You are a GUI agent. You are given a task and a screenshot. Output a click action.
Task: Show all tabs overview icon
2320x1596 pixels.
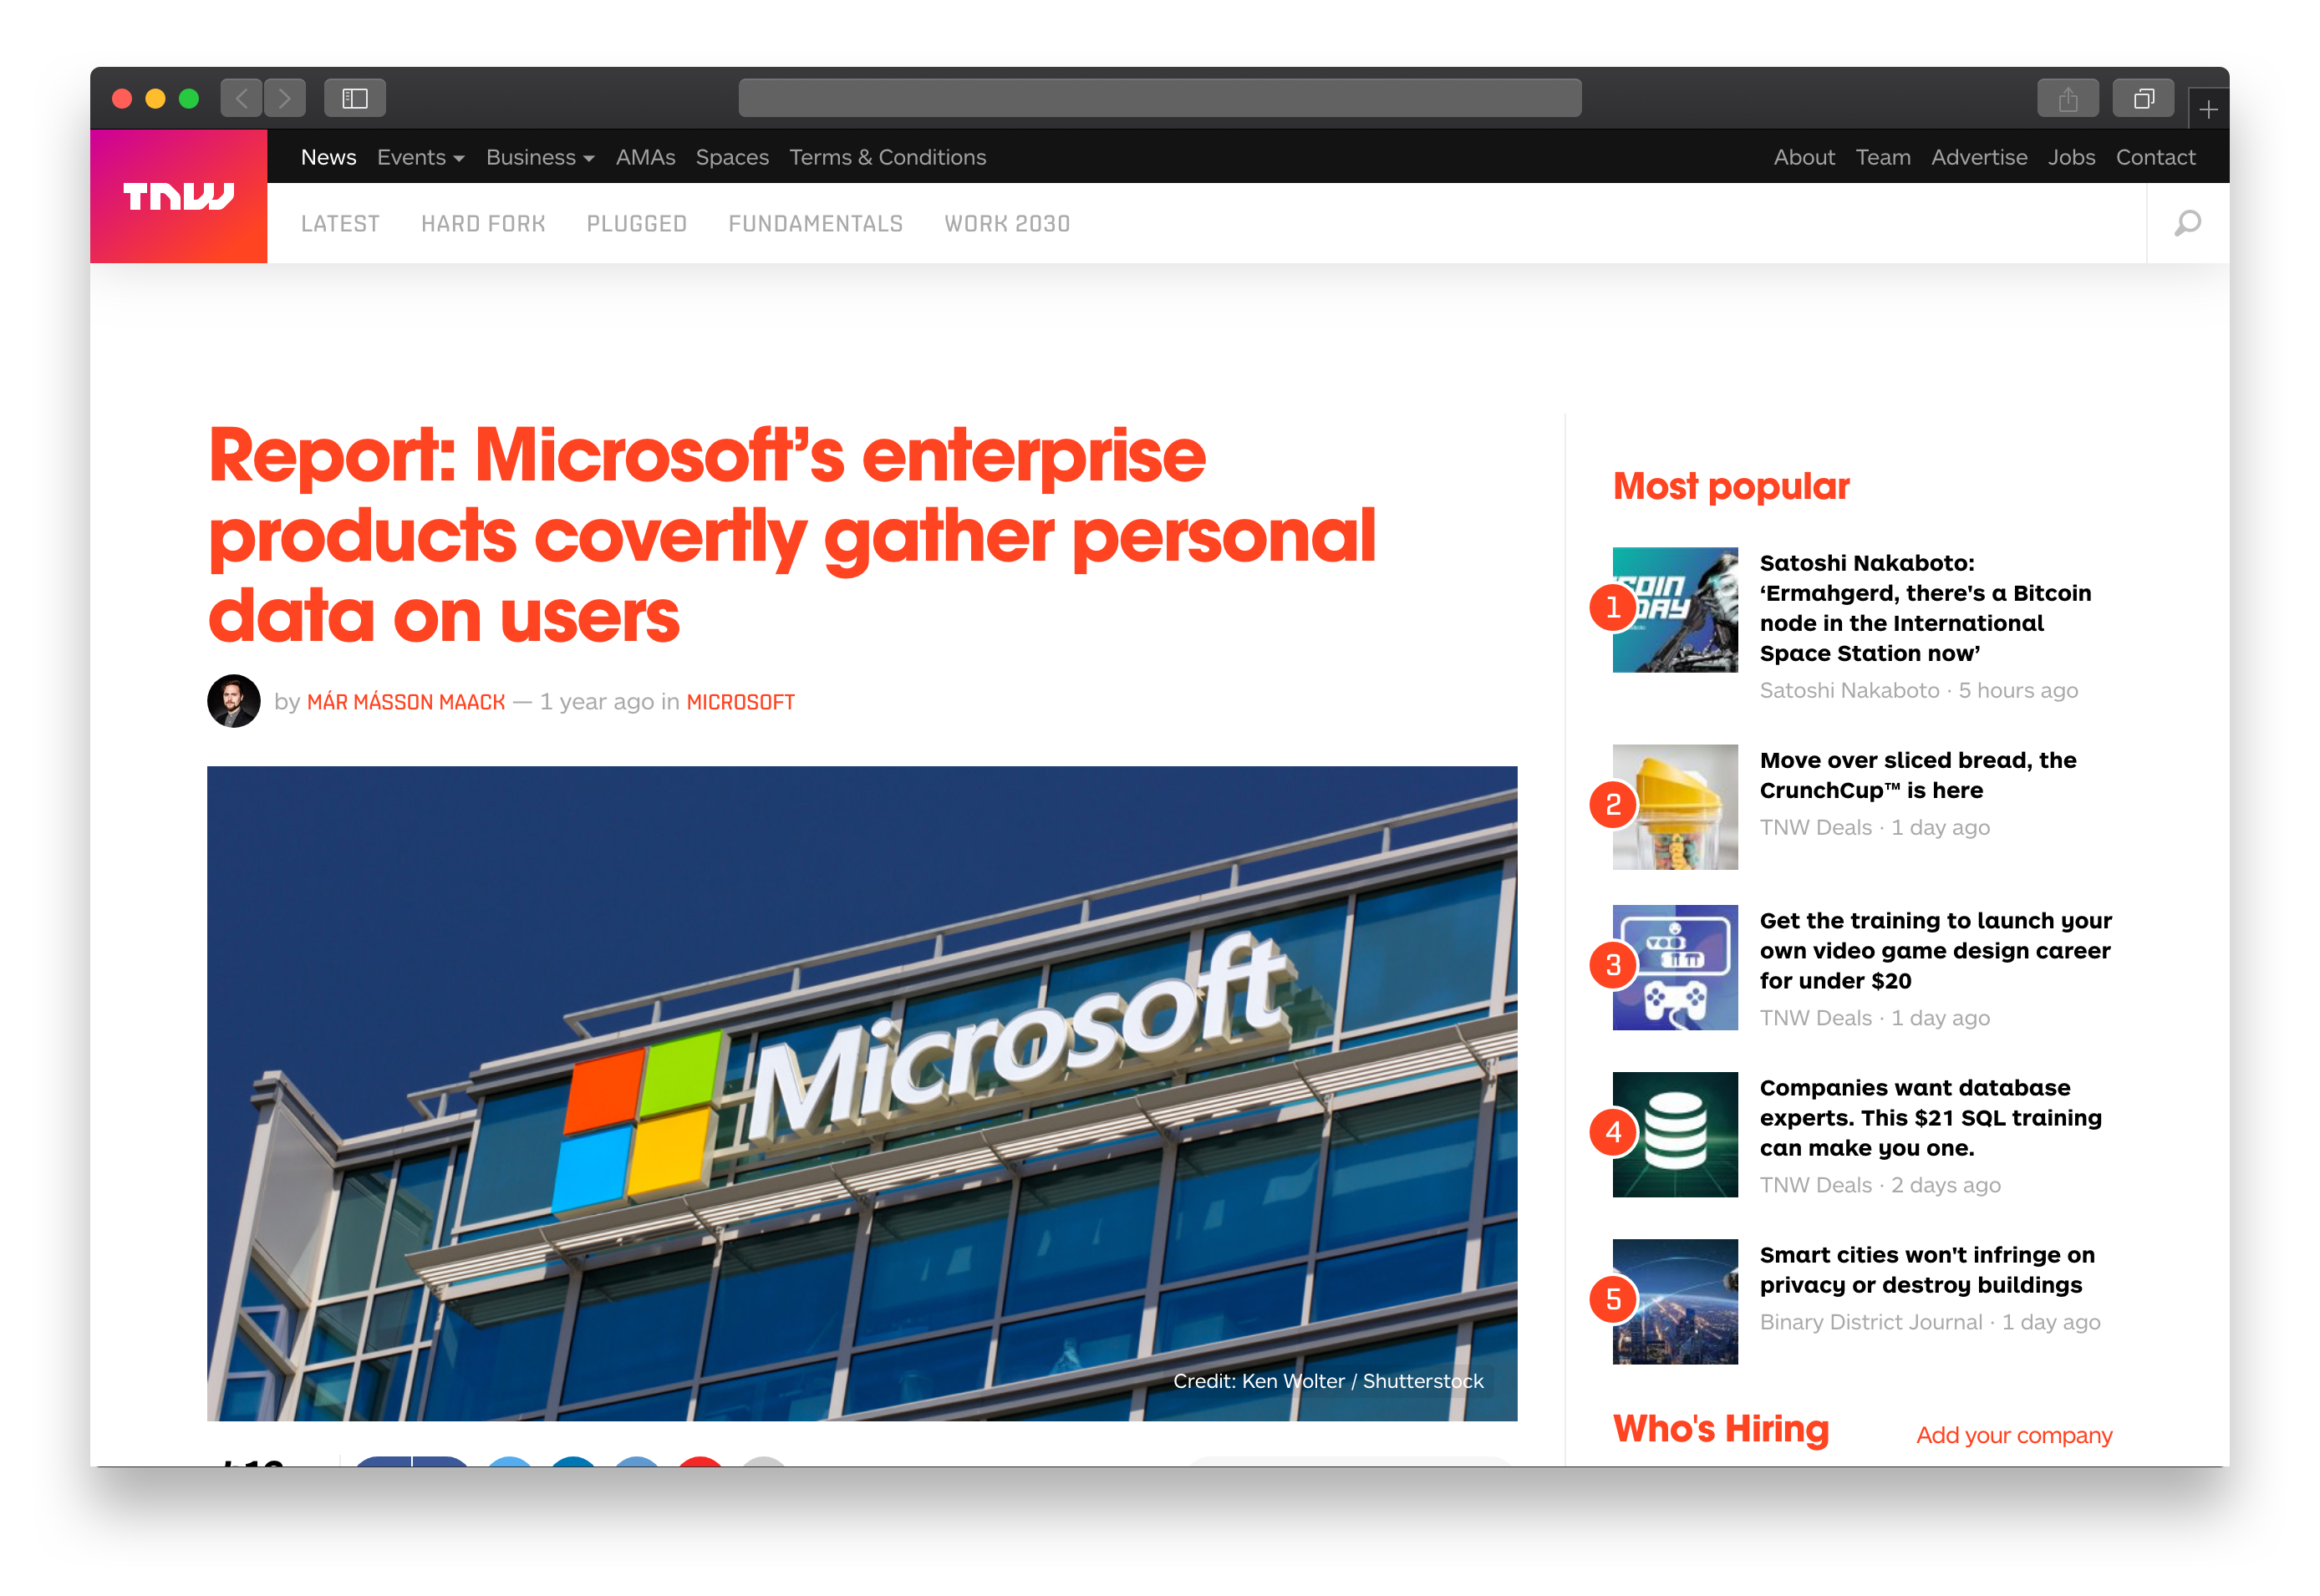(x=2143, y=98)
